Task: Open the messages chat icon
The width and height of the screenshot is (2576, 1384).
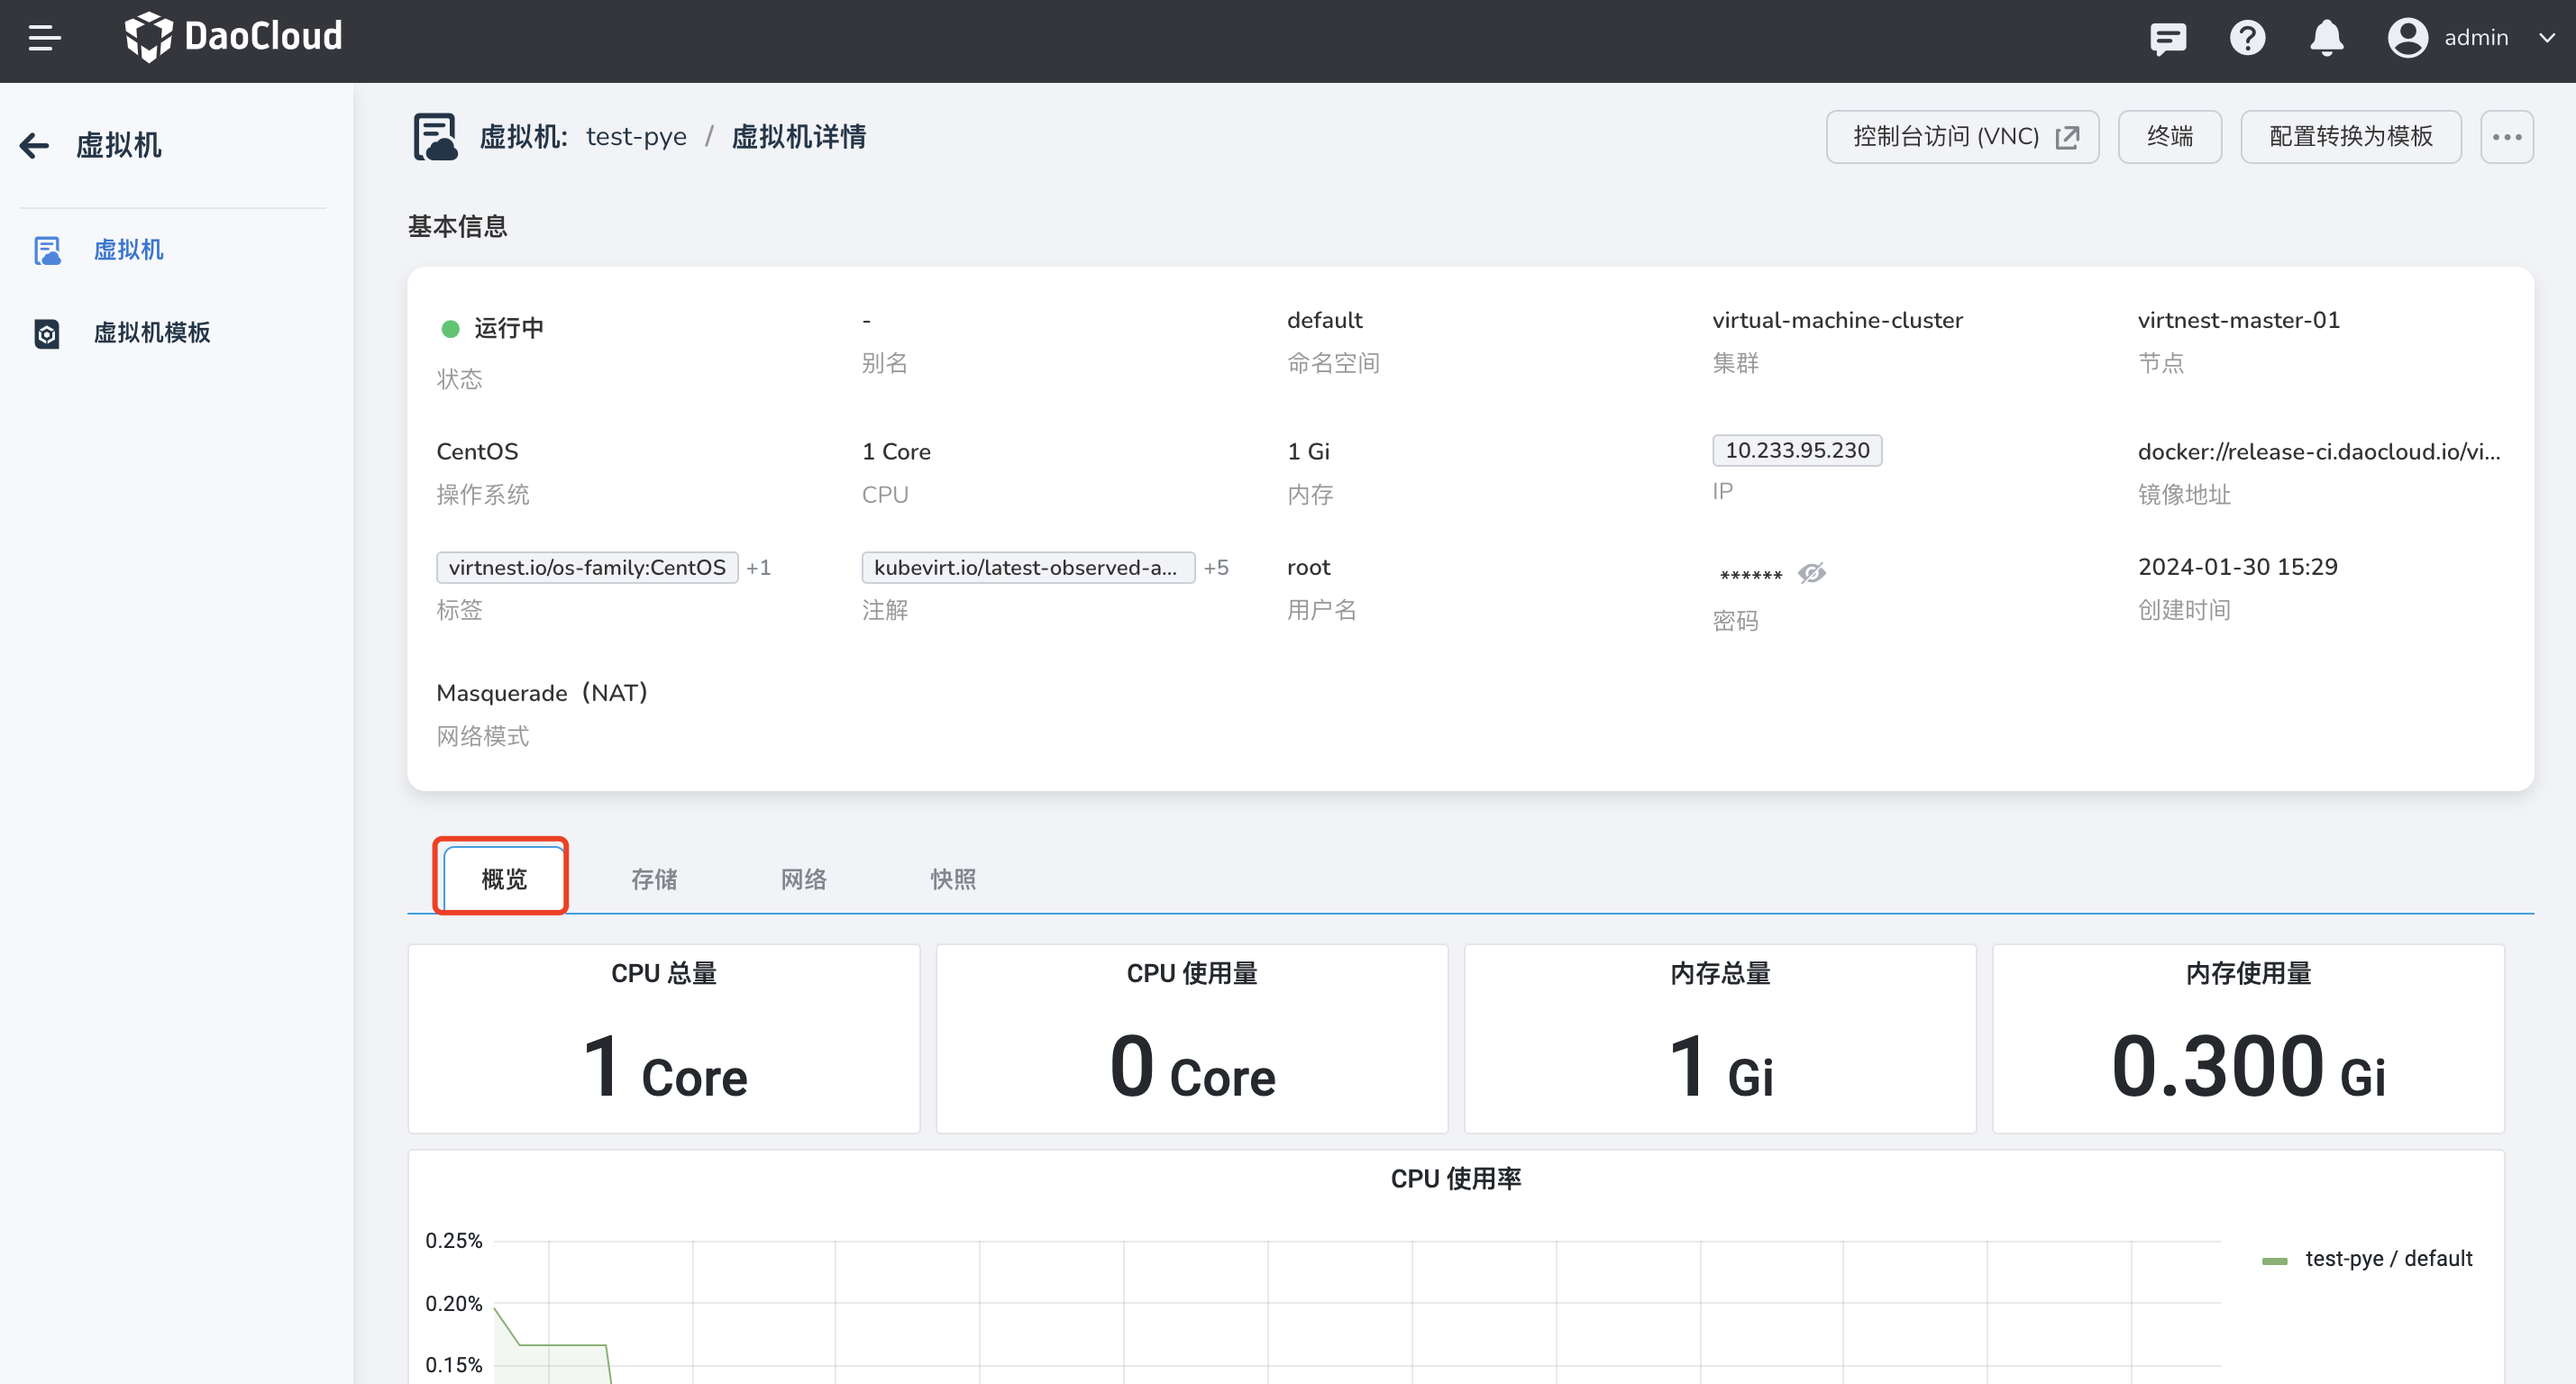Action: [2167, 38]
